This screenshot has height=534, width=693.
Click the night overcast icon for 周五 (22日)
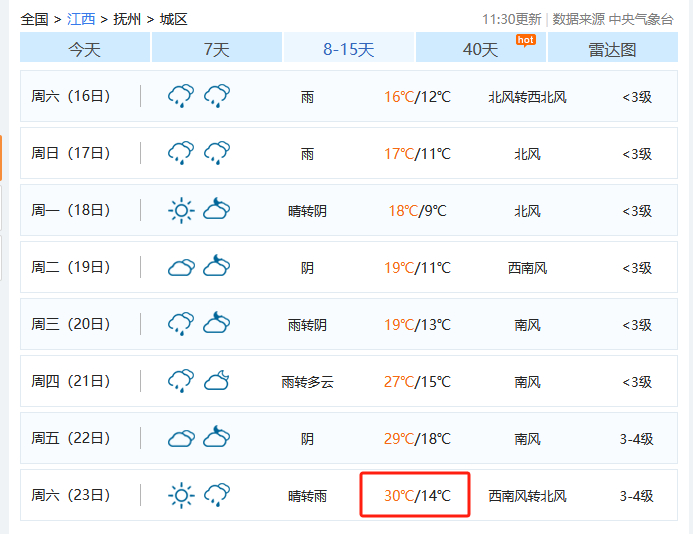[x=217, y=436]
